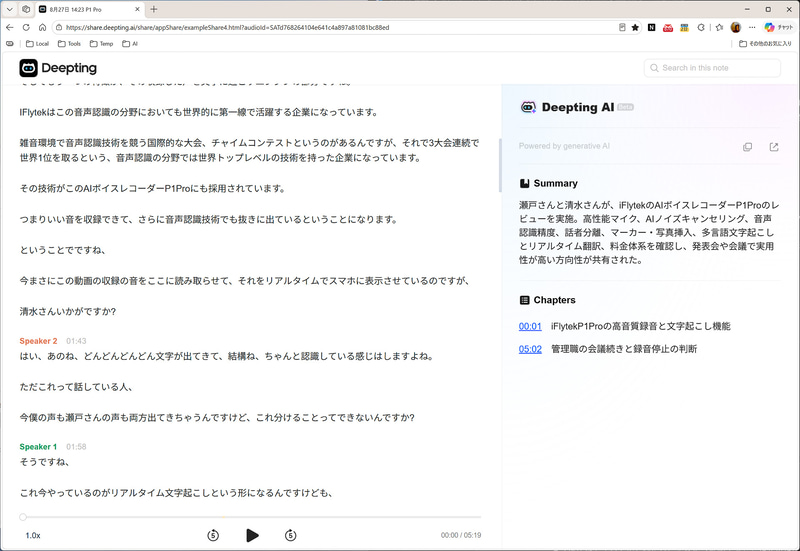Open the browser extensions refresh-shaped icon

(x=701, y=28)
